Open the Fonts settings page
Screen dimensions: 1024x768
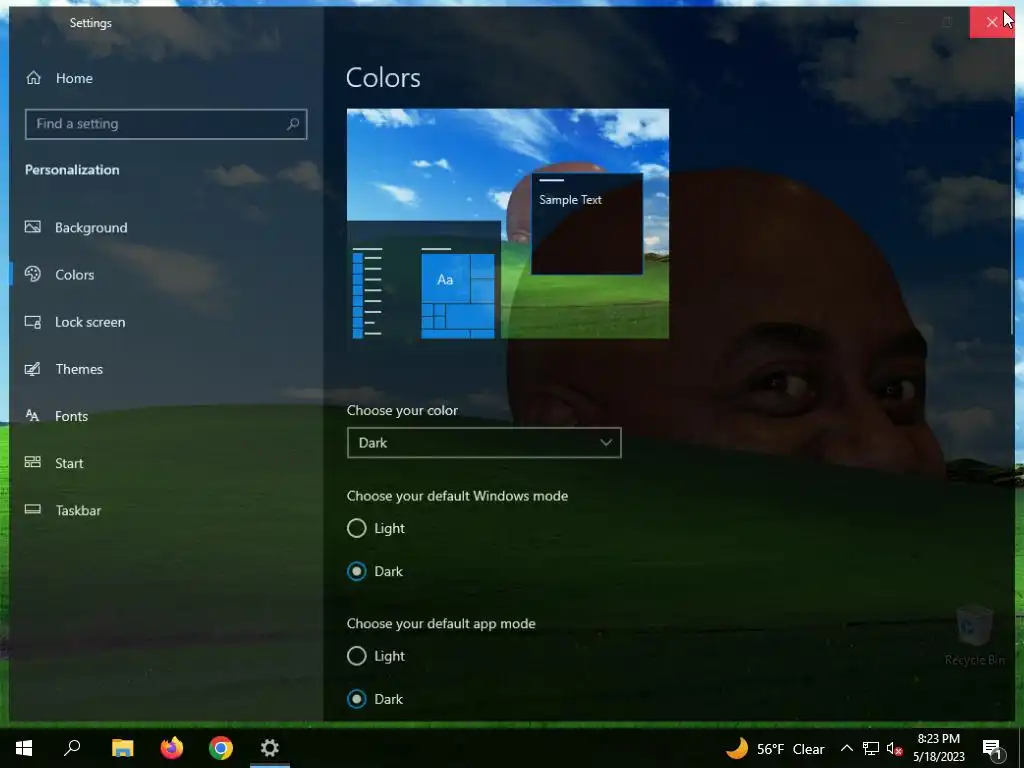(x=166, y=416)
